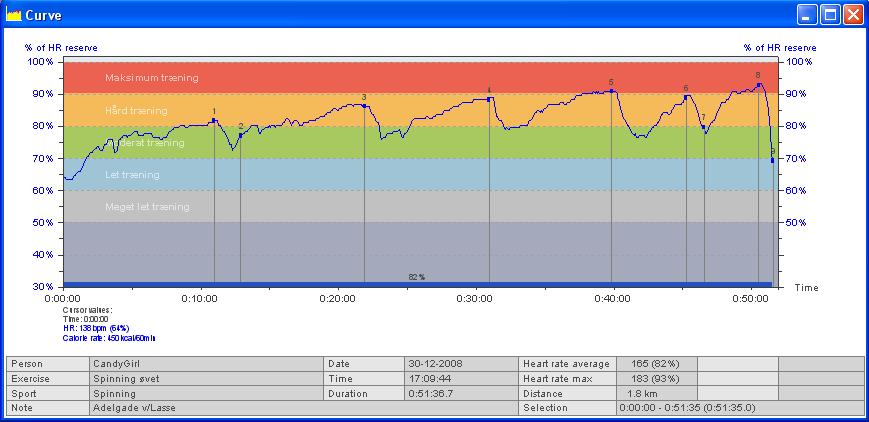Click heart rate max 183 (93%)

click(657, 379)
